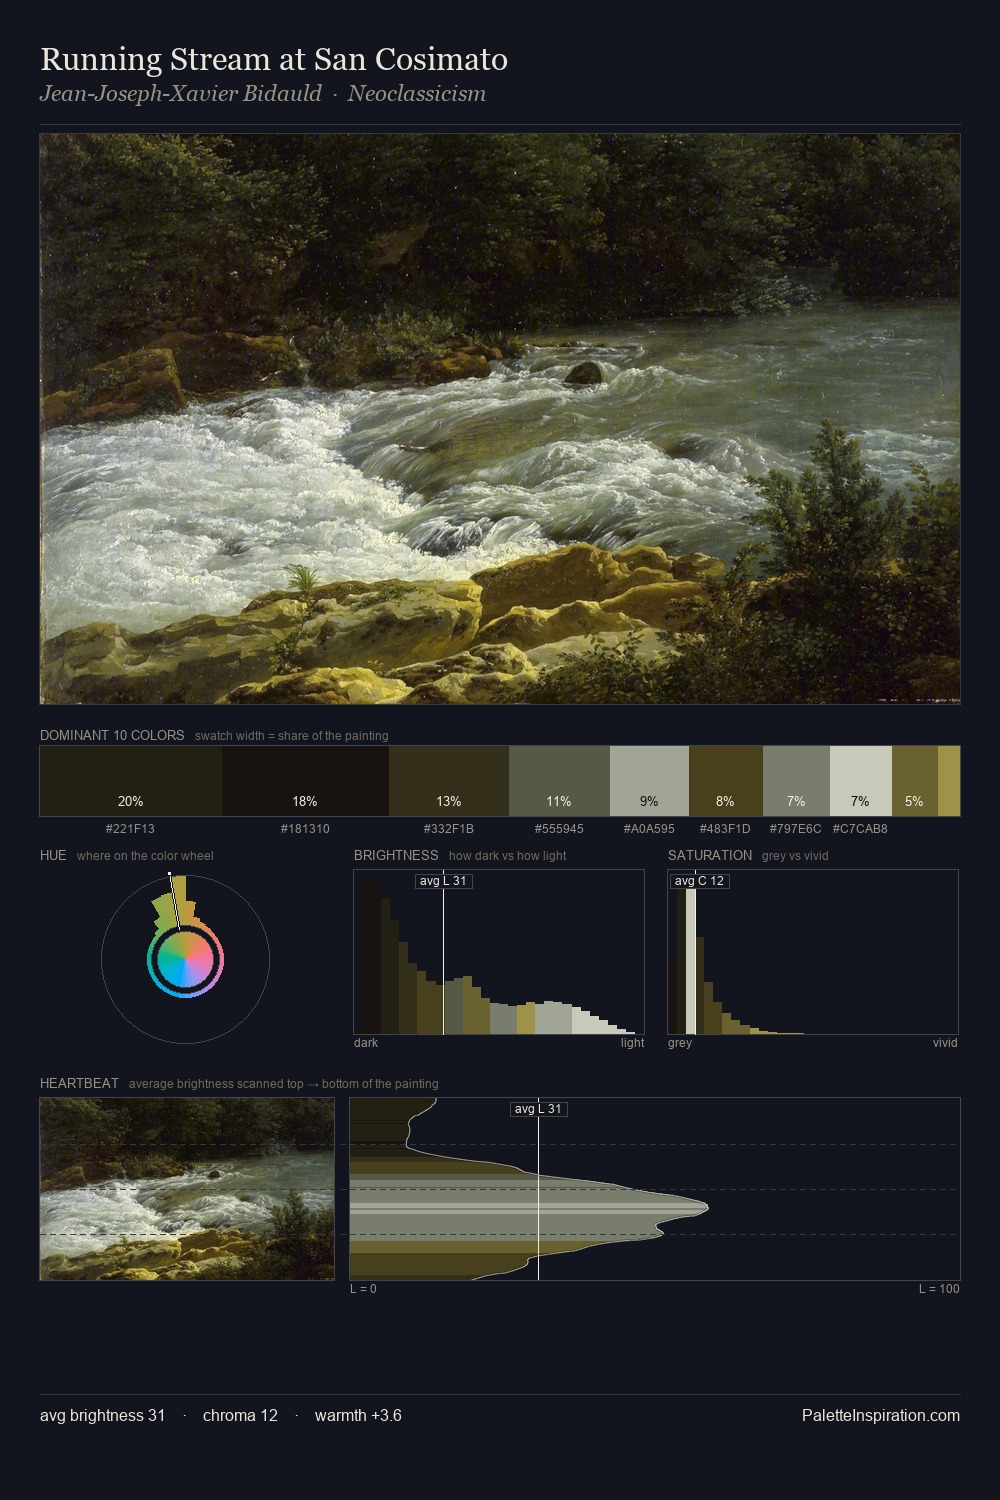Select the 20% dominant color swatch
1000x1500 pixels.
(x=131, y=781)
